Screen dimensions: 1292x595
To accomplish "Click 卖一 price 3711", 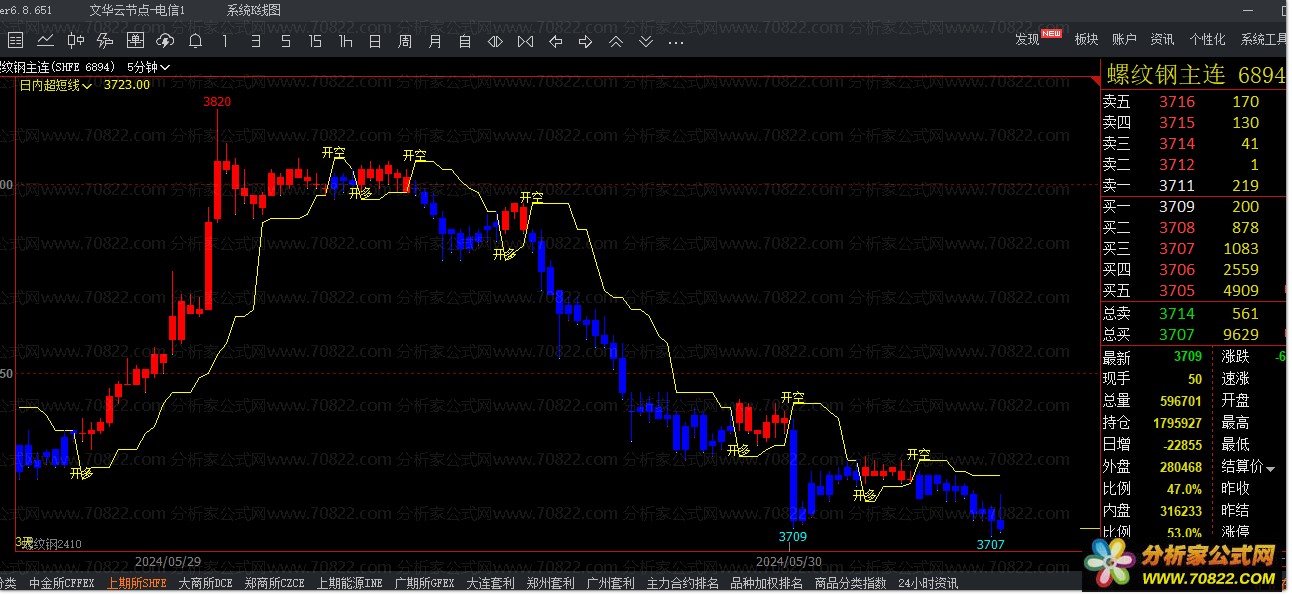I will [x=1177, y=186].
